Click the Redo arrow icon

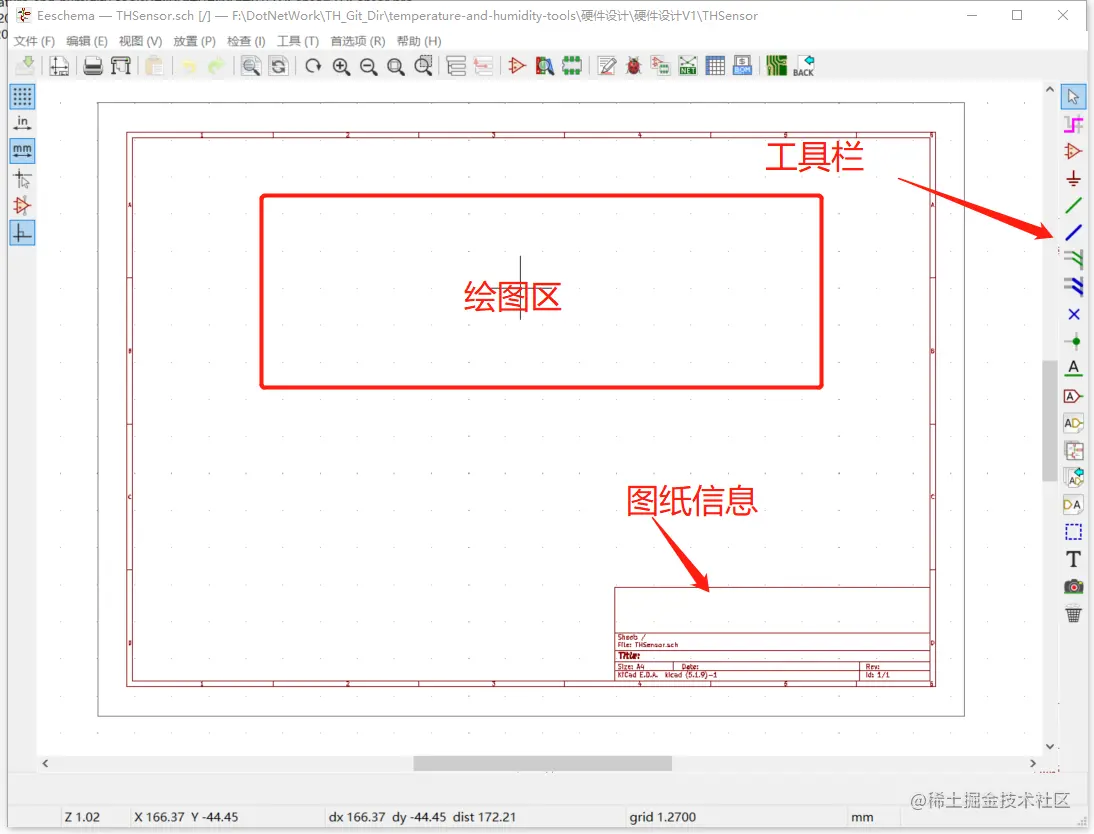(x=216, y=66)
